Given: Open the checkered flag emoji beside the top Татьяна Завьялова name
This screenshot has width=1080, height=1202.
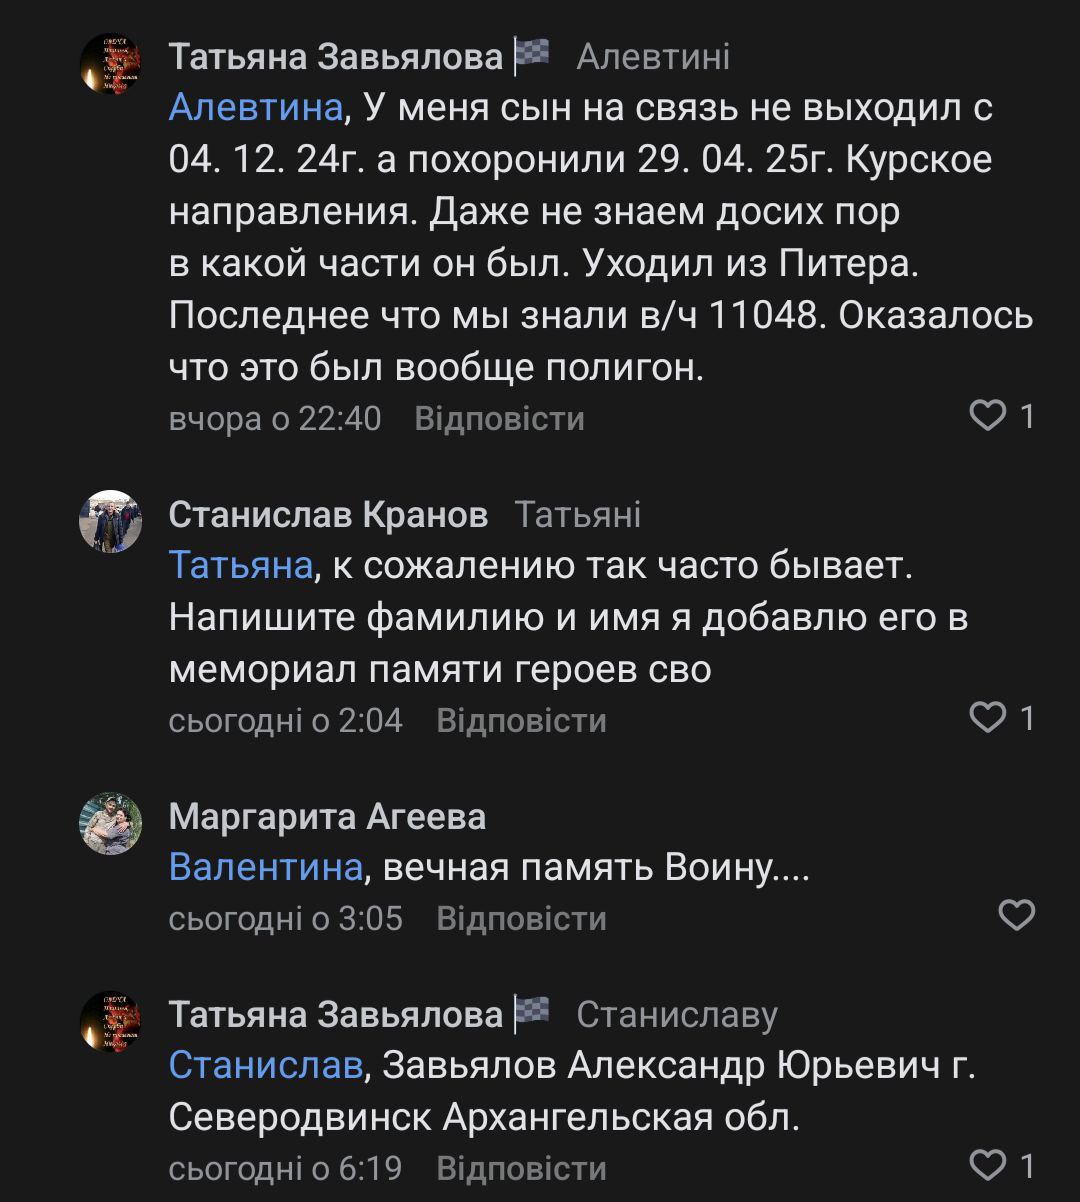Looking at the screenshot, I should [x=531, y=57].
